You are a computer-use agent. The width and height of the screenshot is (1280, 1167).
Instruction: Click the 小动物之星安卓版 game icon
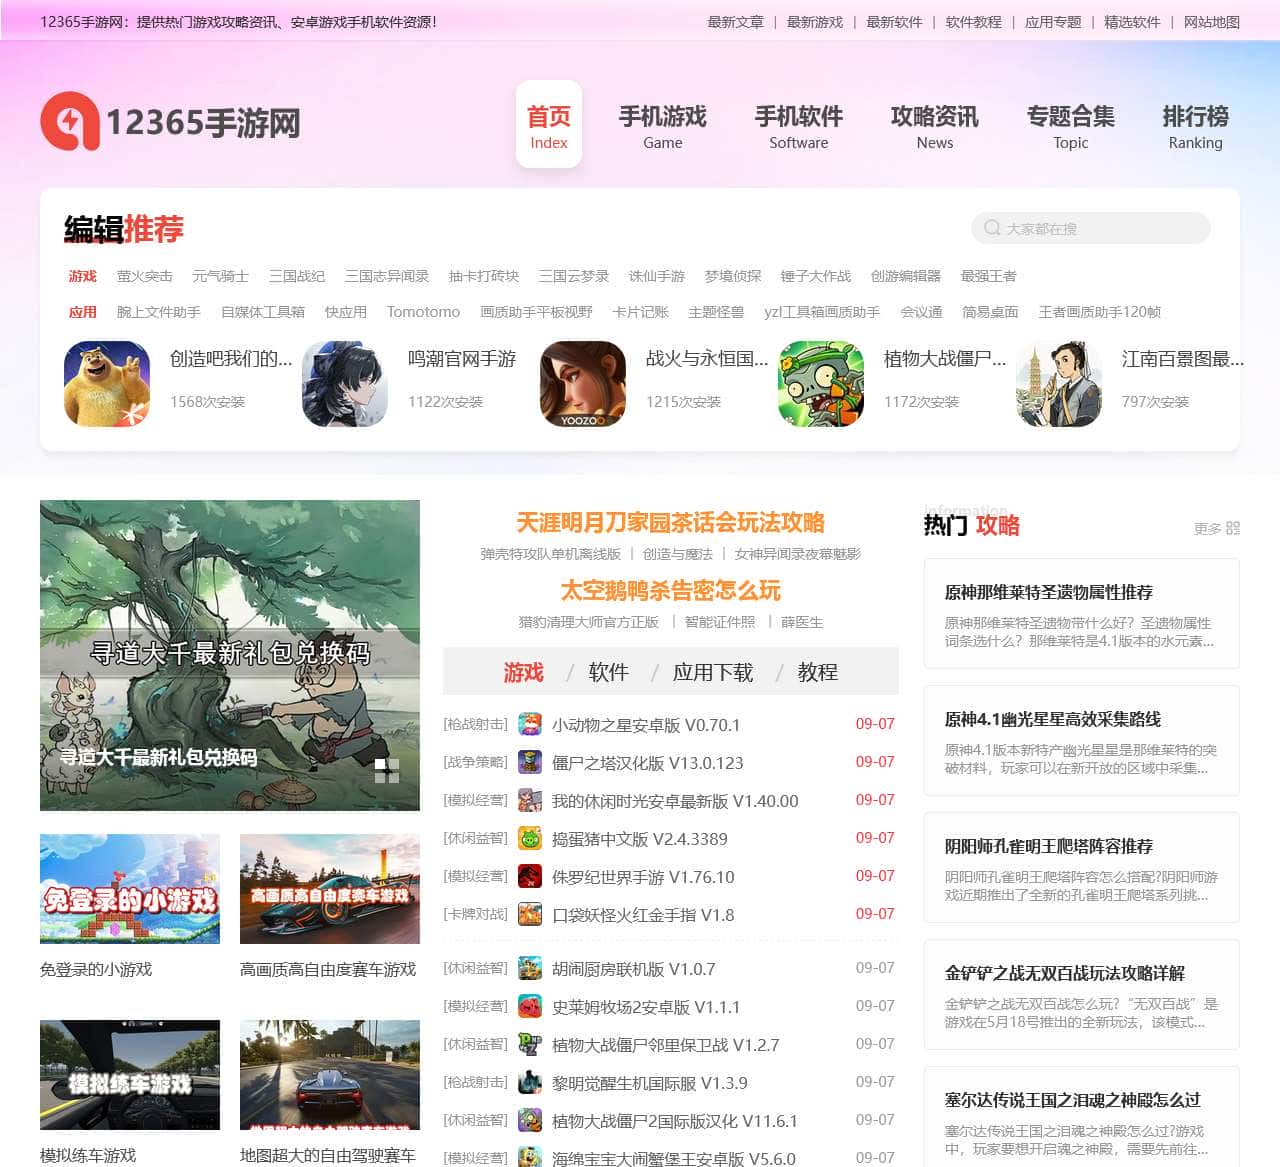click(530, 724)
